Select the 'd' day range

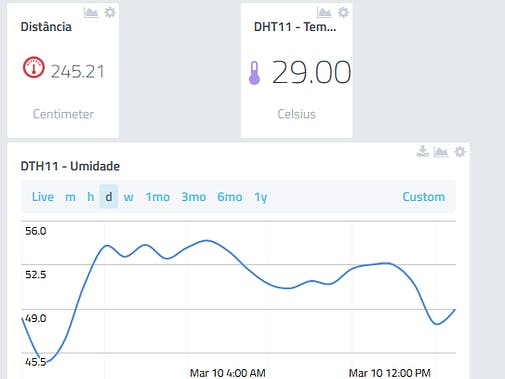[109, 197]
